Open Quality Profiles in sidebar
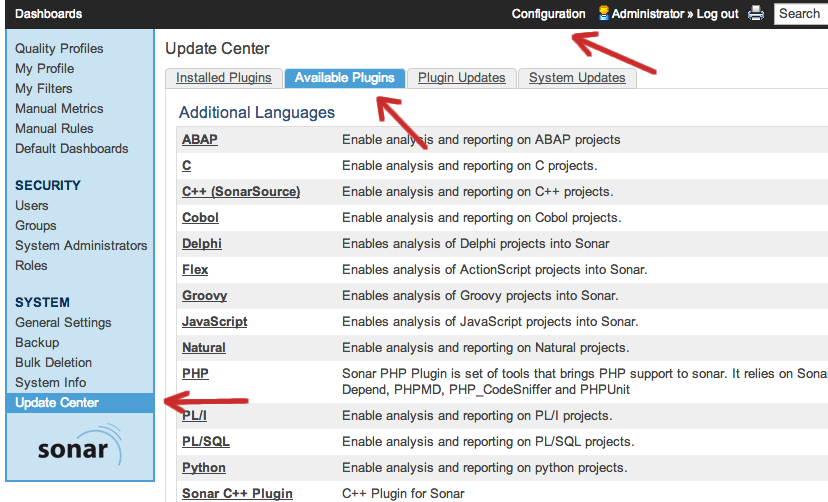 point(59,49)
